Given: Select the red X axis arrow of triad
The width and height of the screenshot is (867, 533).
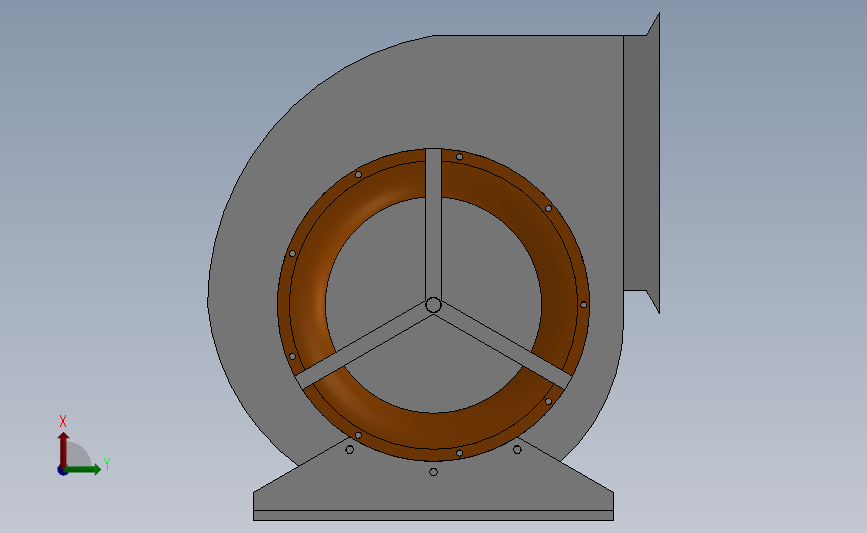Looking at the screenshot, I should 64,450.
